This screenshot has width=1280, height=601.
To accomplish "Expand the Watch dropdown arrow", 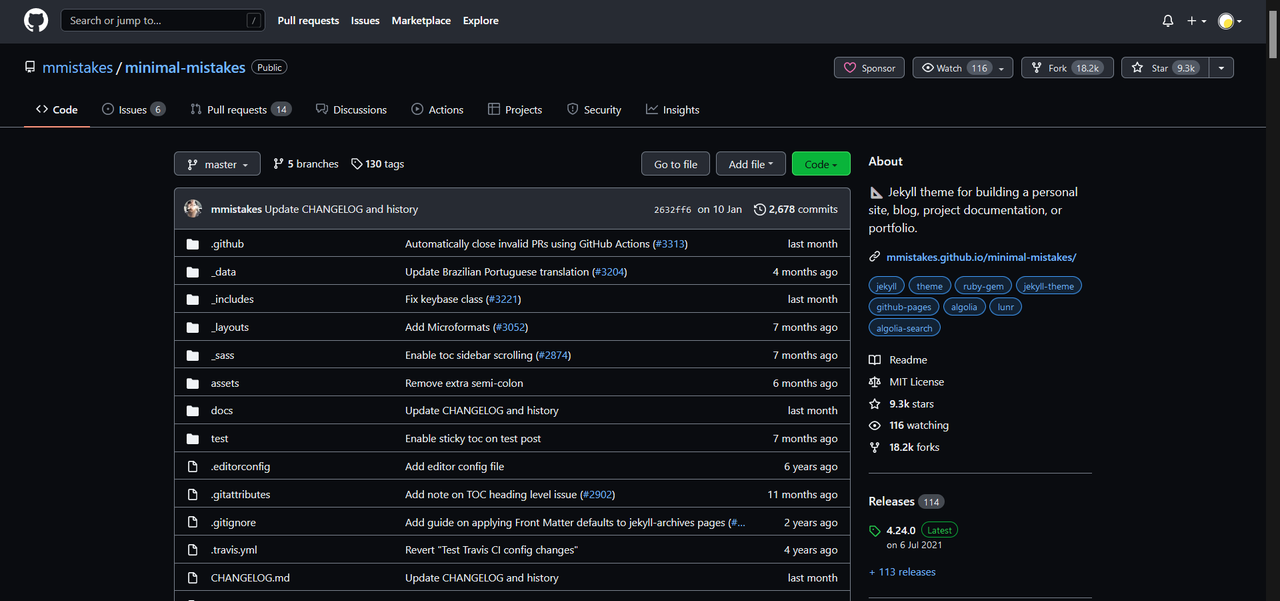I will coord(1003,68).
